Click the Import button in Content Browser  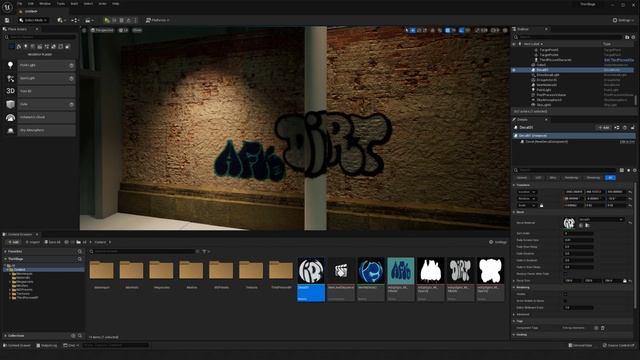coord(33,242)
